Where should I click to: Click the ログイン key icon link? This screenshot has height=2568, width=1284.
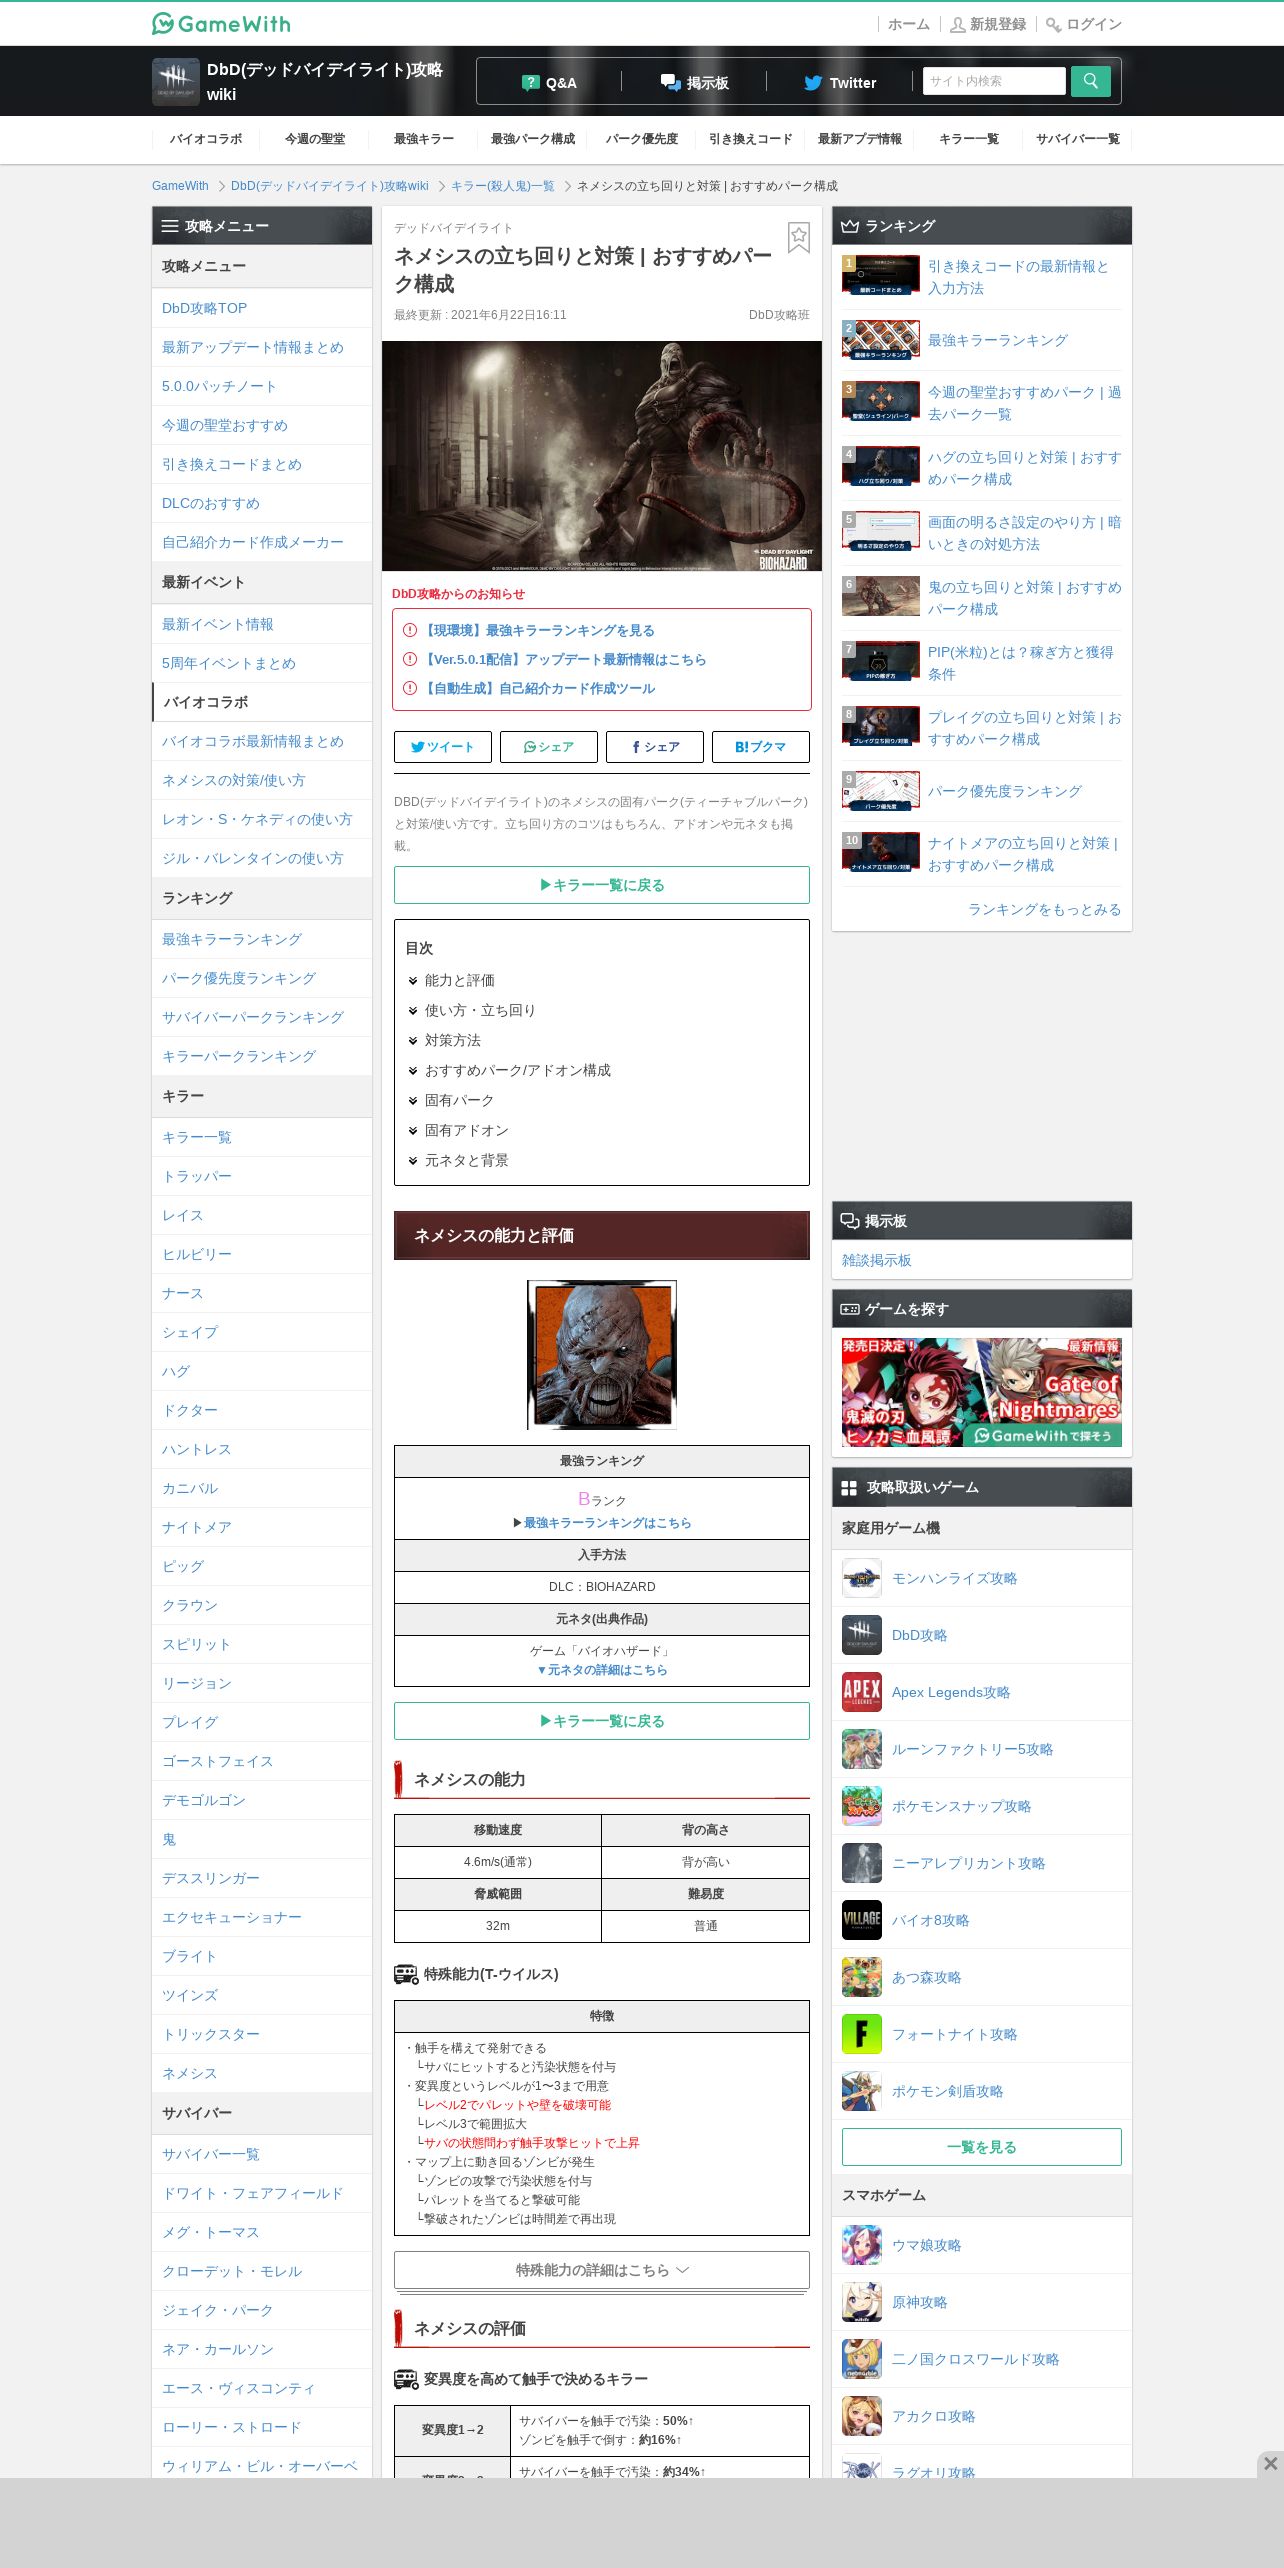point(1084,24)
